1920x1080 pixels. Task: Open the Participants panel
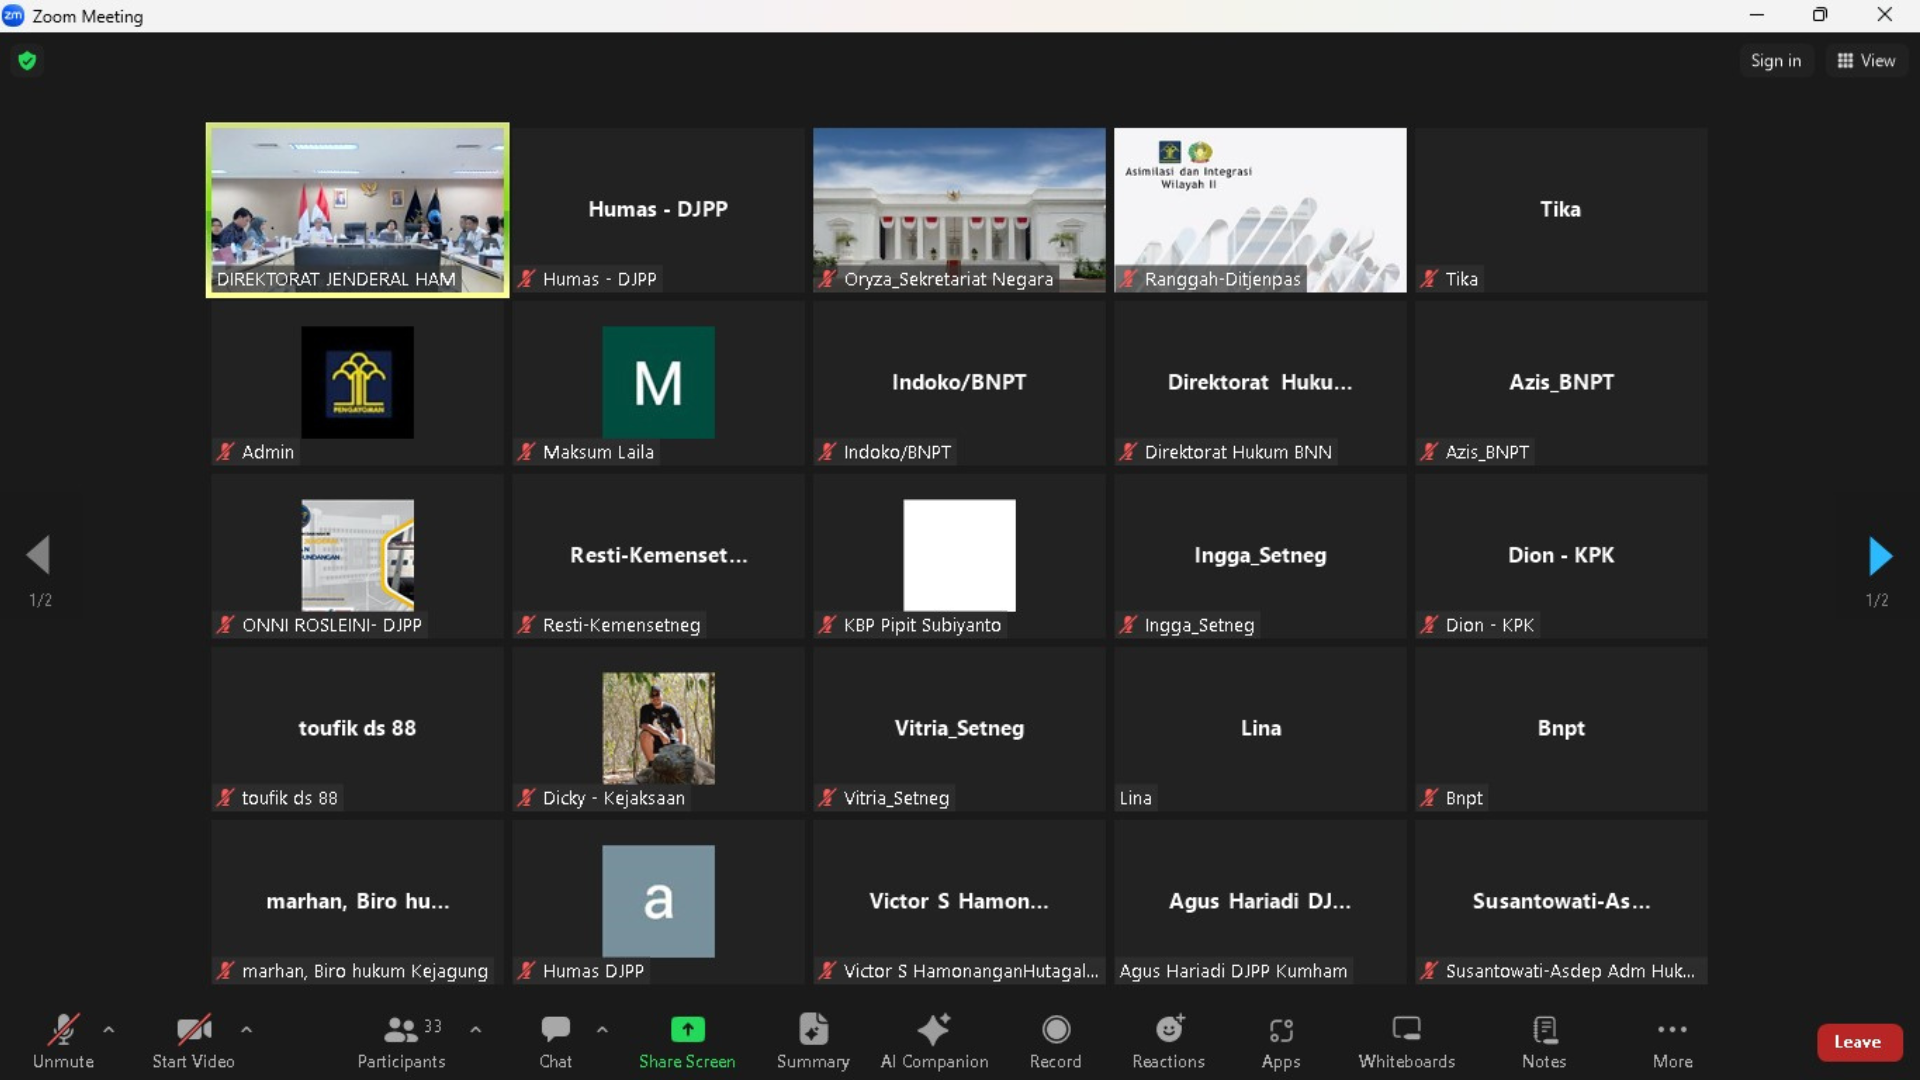click(x=401, y=1041)
